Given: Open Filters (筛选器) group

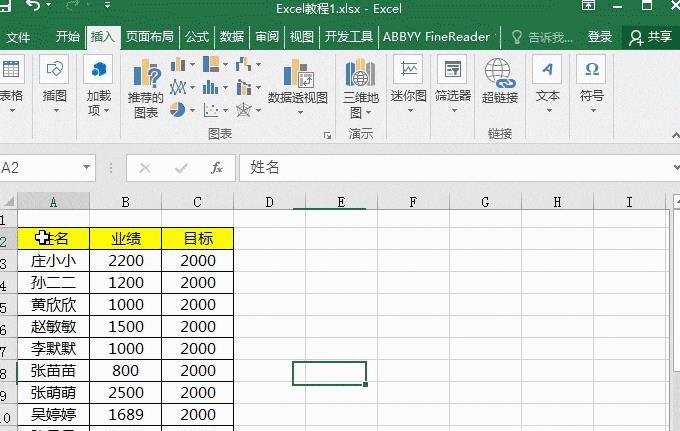Looking at the screenshot, I should 453,85.
